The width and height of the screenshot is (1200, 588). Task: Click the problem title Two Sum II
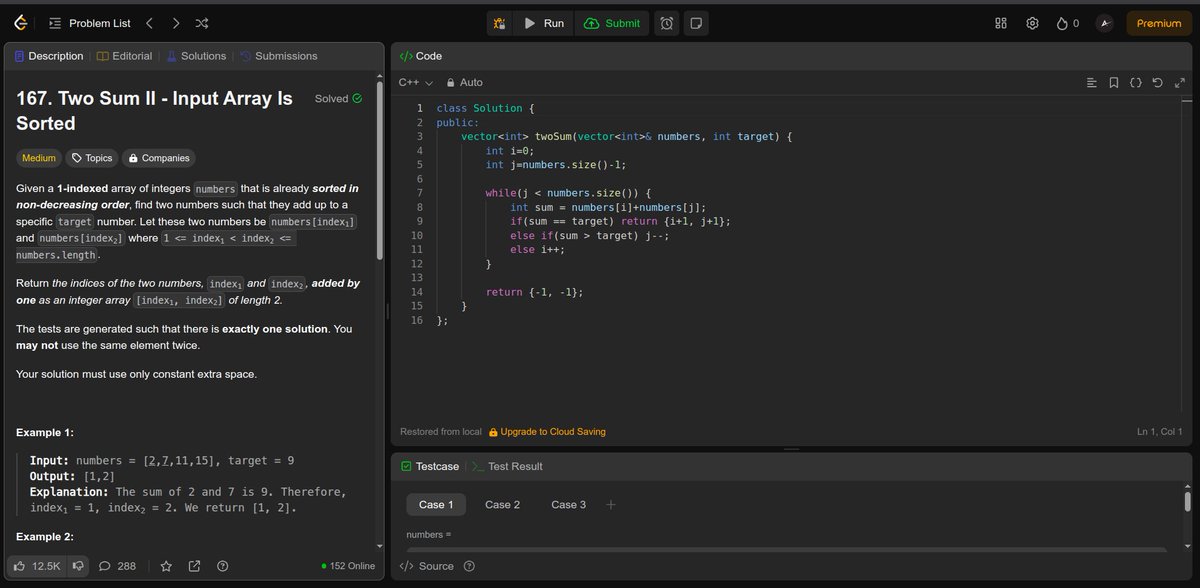click(x=155, y=110)
